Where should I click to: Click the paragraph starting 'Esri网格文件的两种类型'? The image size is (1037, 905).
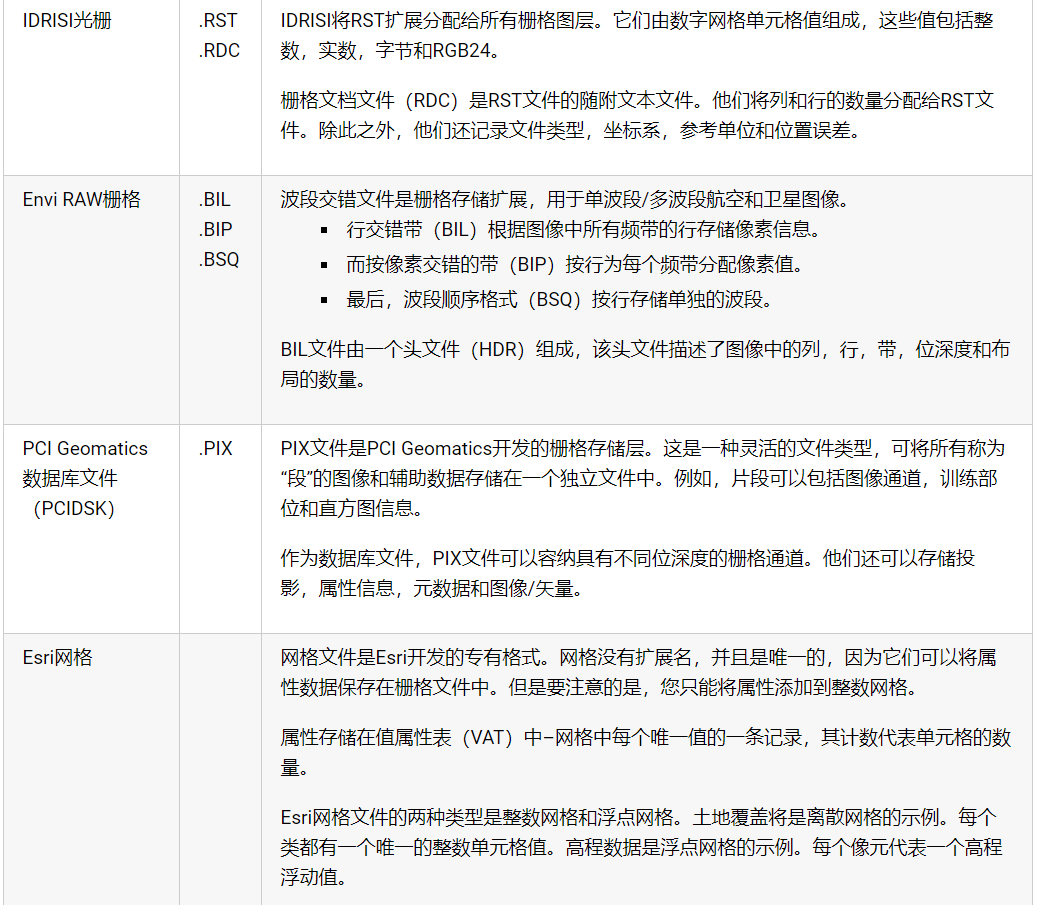[642, 847]
